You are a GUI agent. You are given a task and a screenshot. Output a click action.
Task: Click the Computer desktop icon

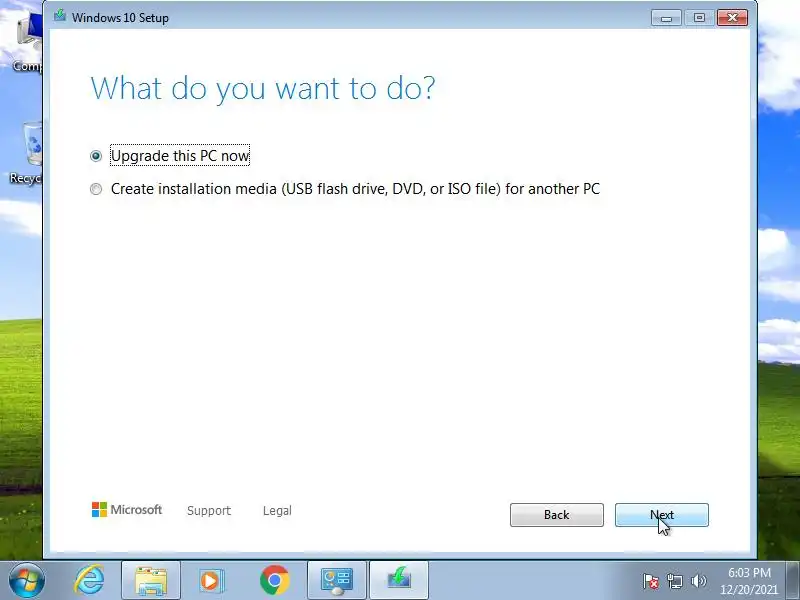click(26, 42)
